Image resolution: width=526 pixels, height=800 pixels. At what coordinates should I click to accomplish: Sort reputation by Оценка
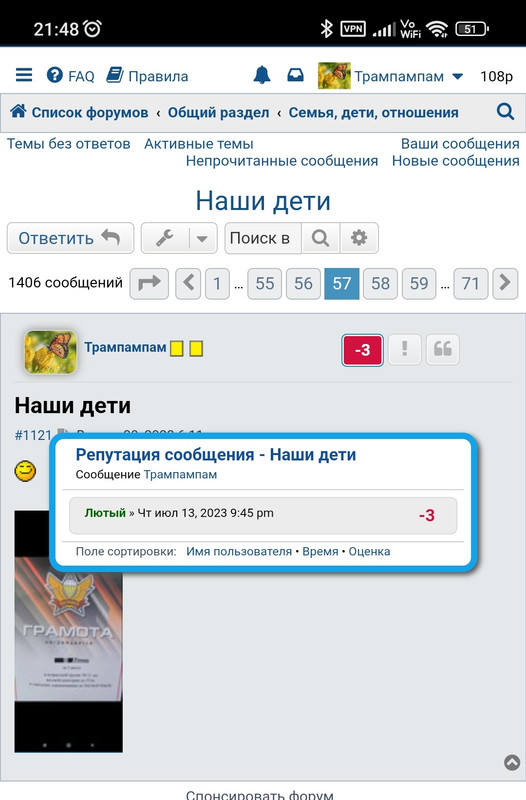[369, 552]
